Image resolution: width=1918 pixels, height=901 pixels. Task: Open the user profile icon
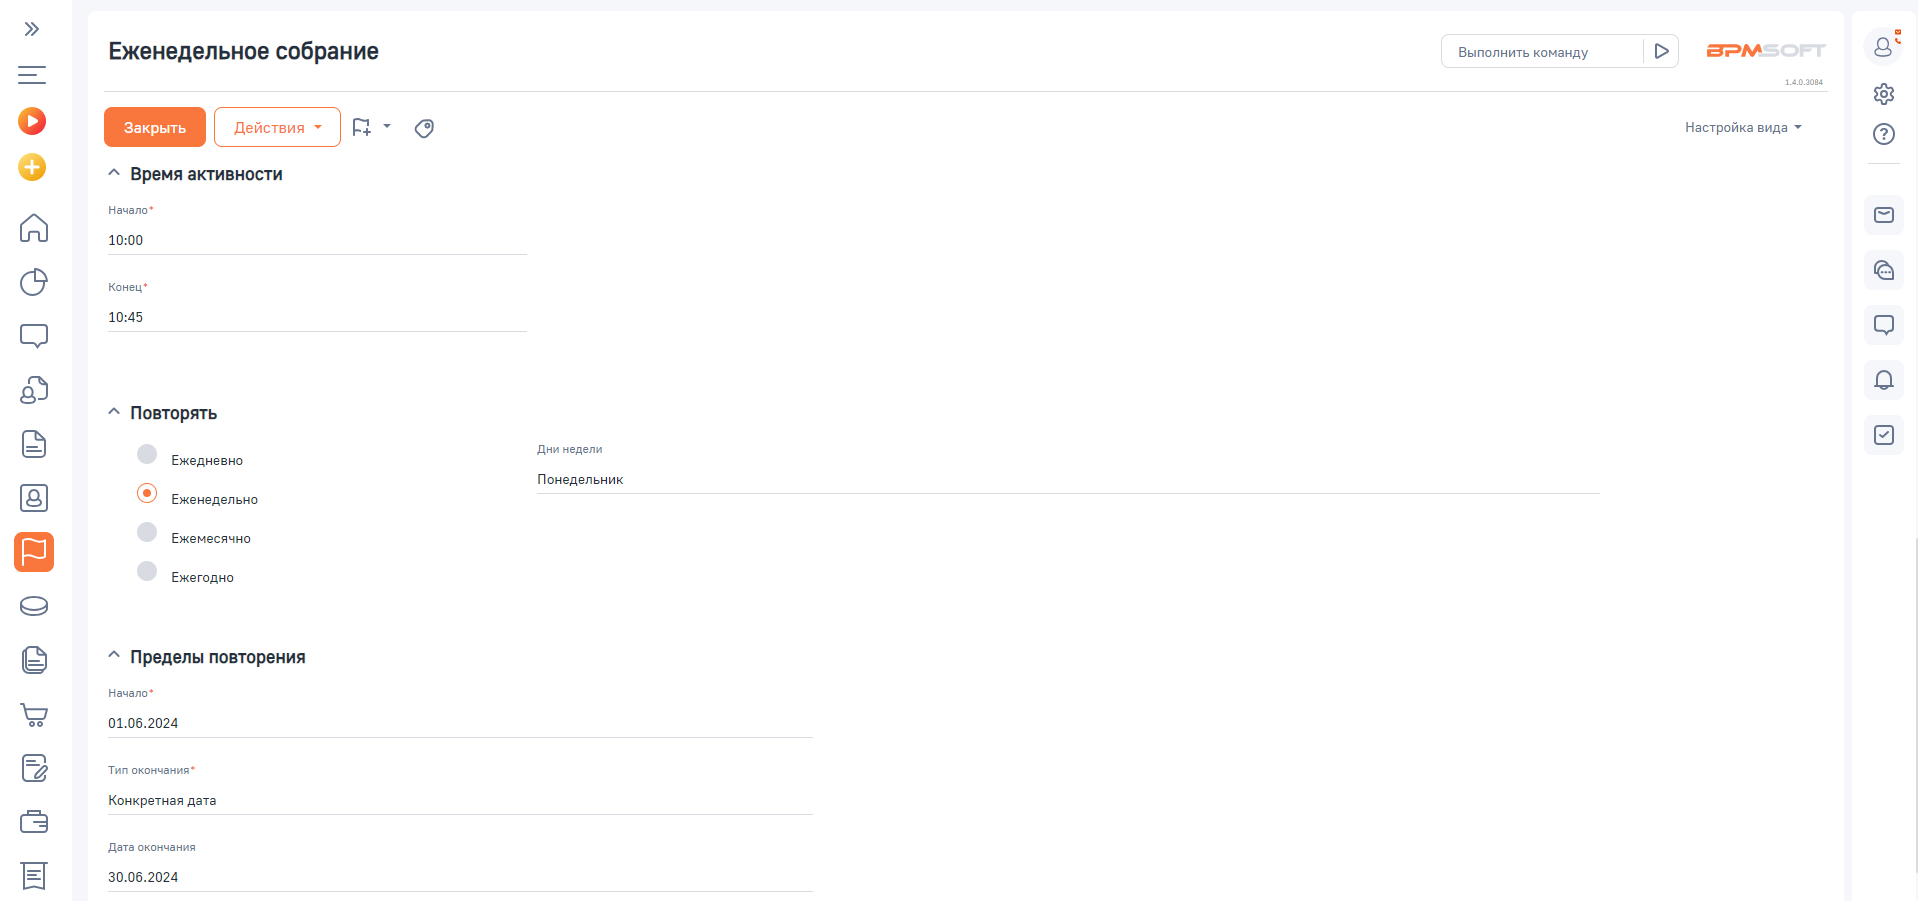(1882, 47)
